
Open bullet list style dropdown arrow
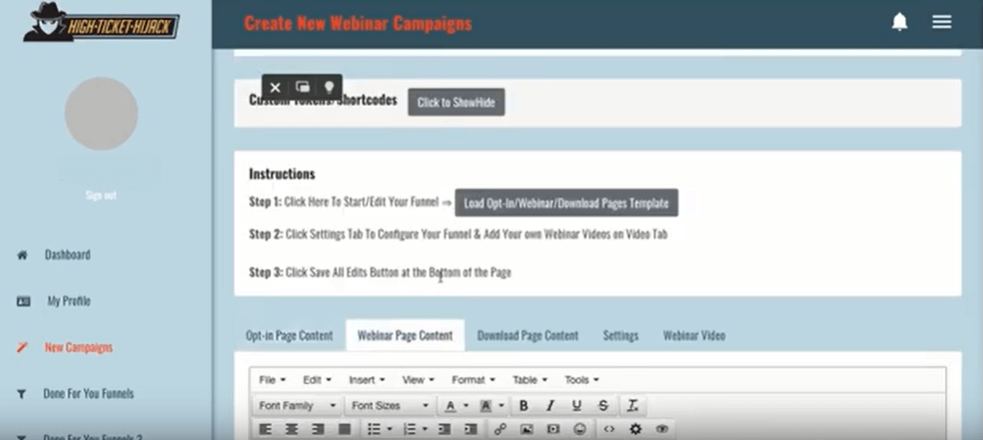[x=389, y=429]
